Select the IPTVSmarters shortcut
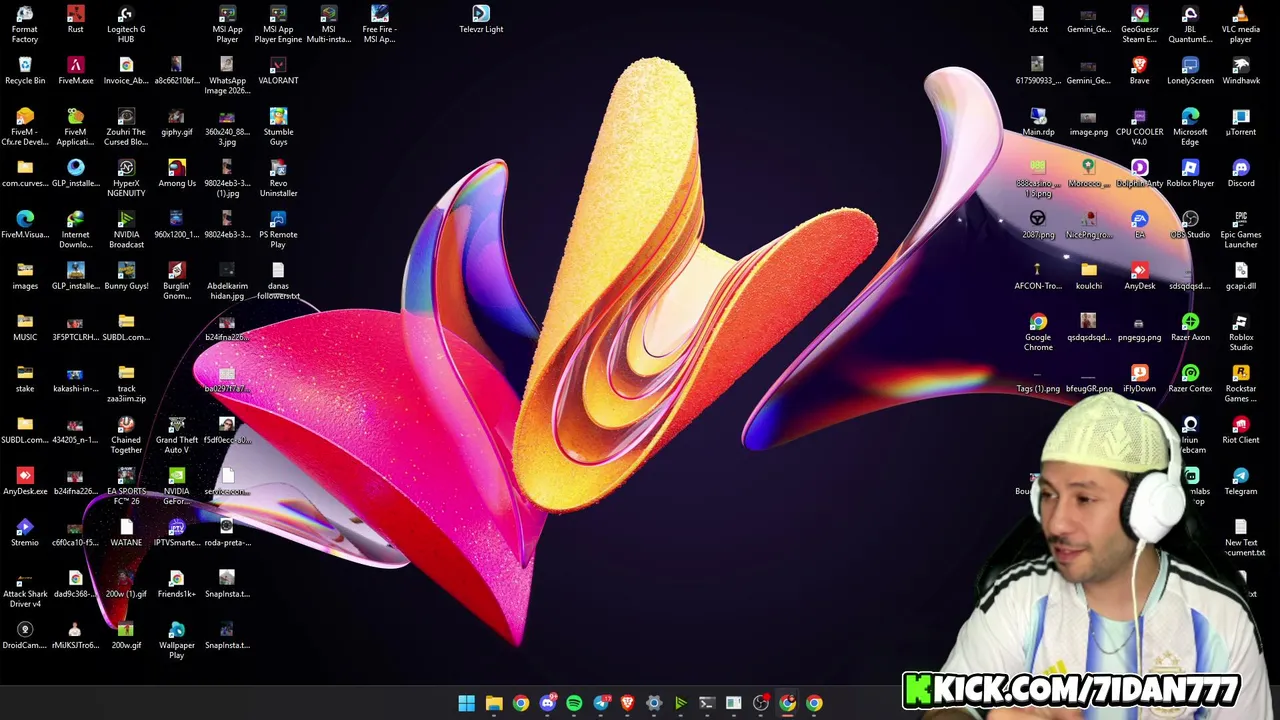The height and width of the screenshot is (720, 1280). (x=177, y=532)
